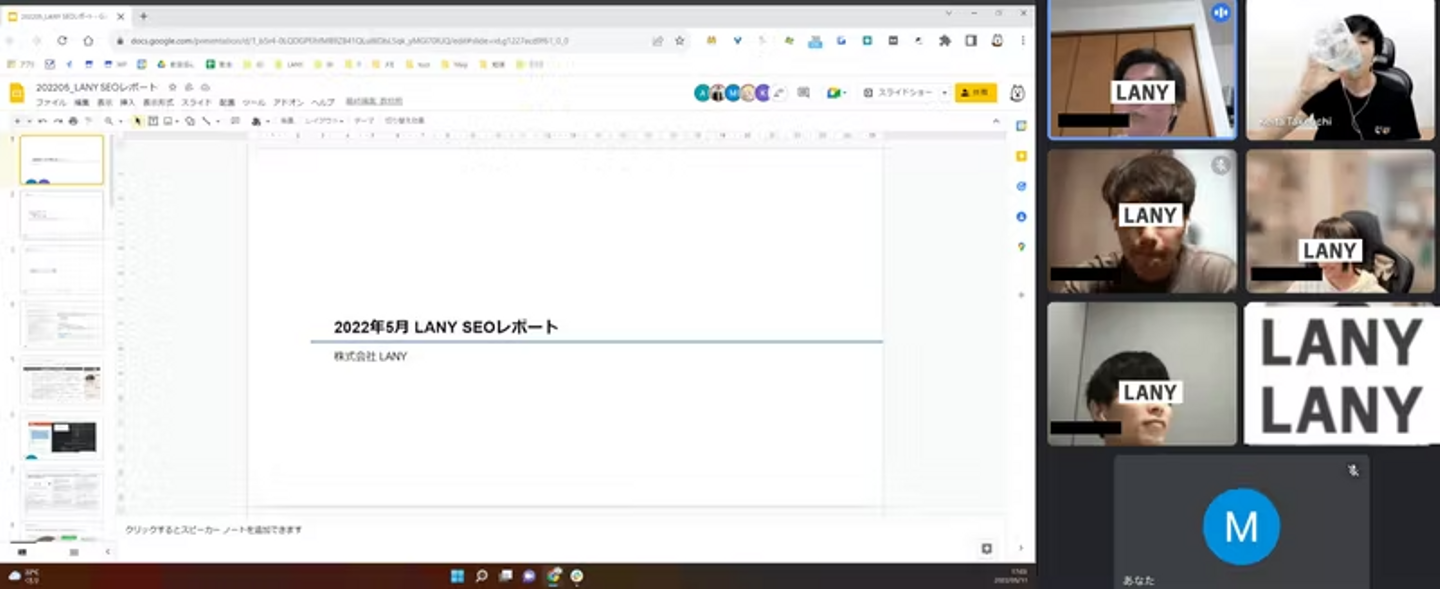Select the first slide thumbnail
Screen dimensions: 1440x589
pyautogui.click(x=62, y=160)
